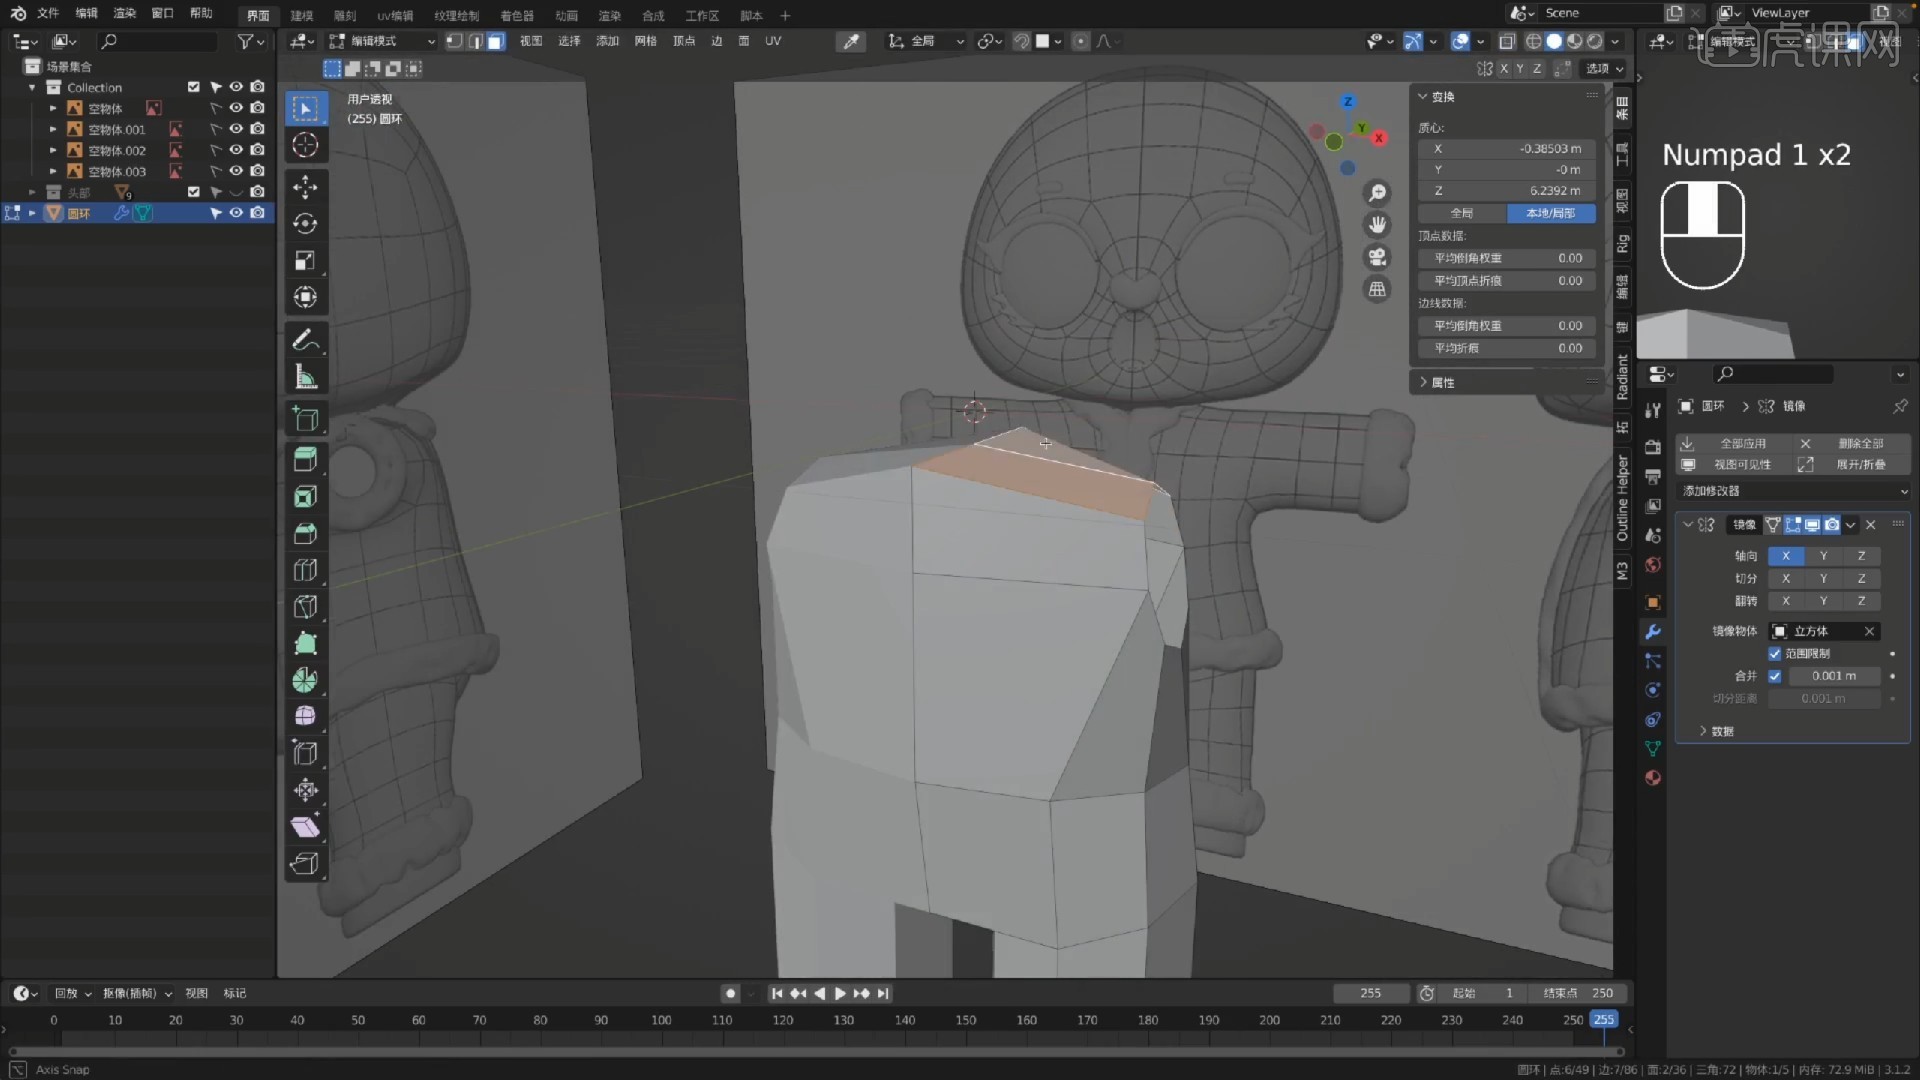Image resolution: width=1920 pixels, height=1080 pixels.
Task: Click the eyedropper icon in the viewport header
Action: tap(851, 41)
